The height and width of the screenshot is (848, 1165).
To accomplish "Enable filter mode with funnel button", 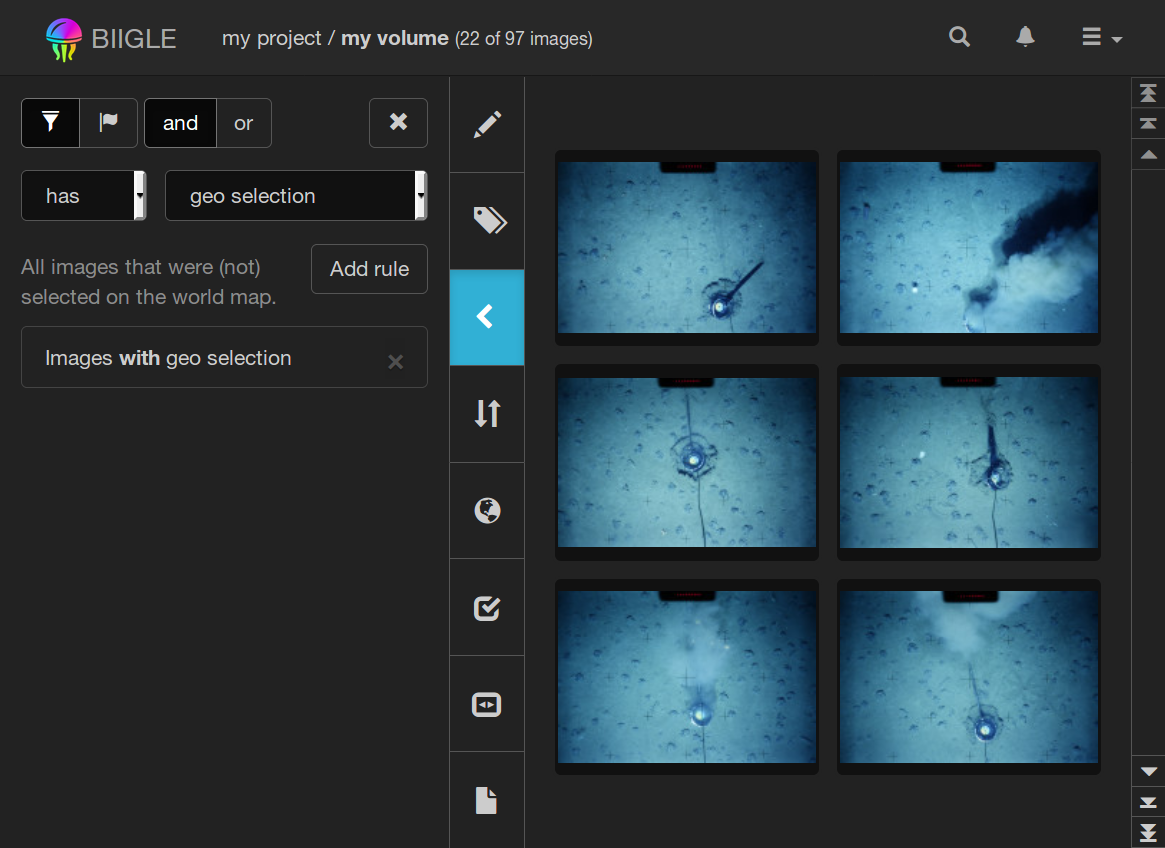I will [x=50, y=123].
